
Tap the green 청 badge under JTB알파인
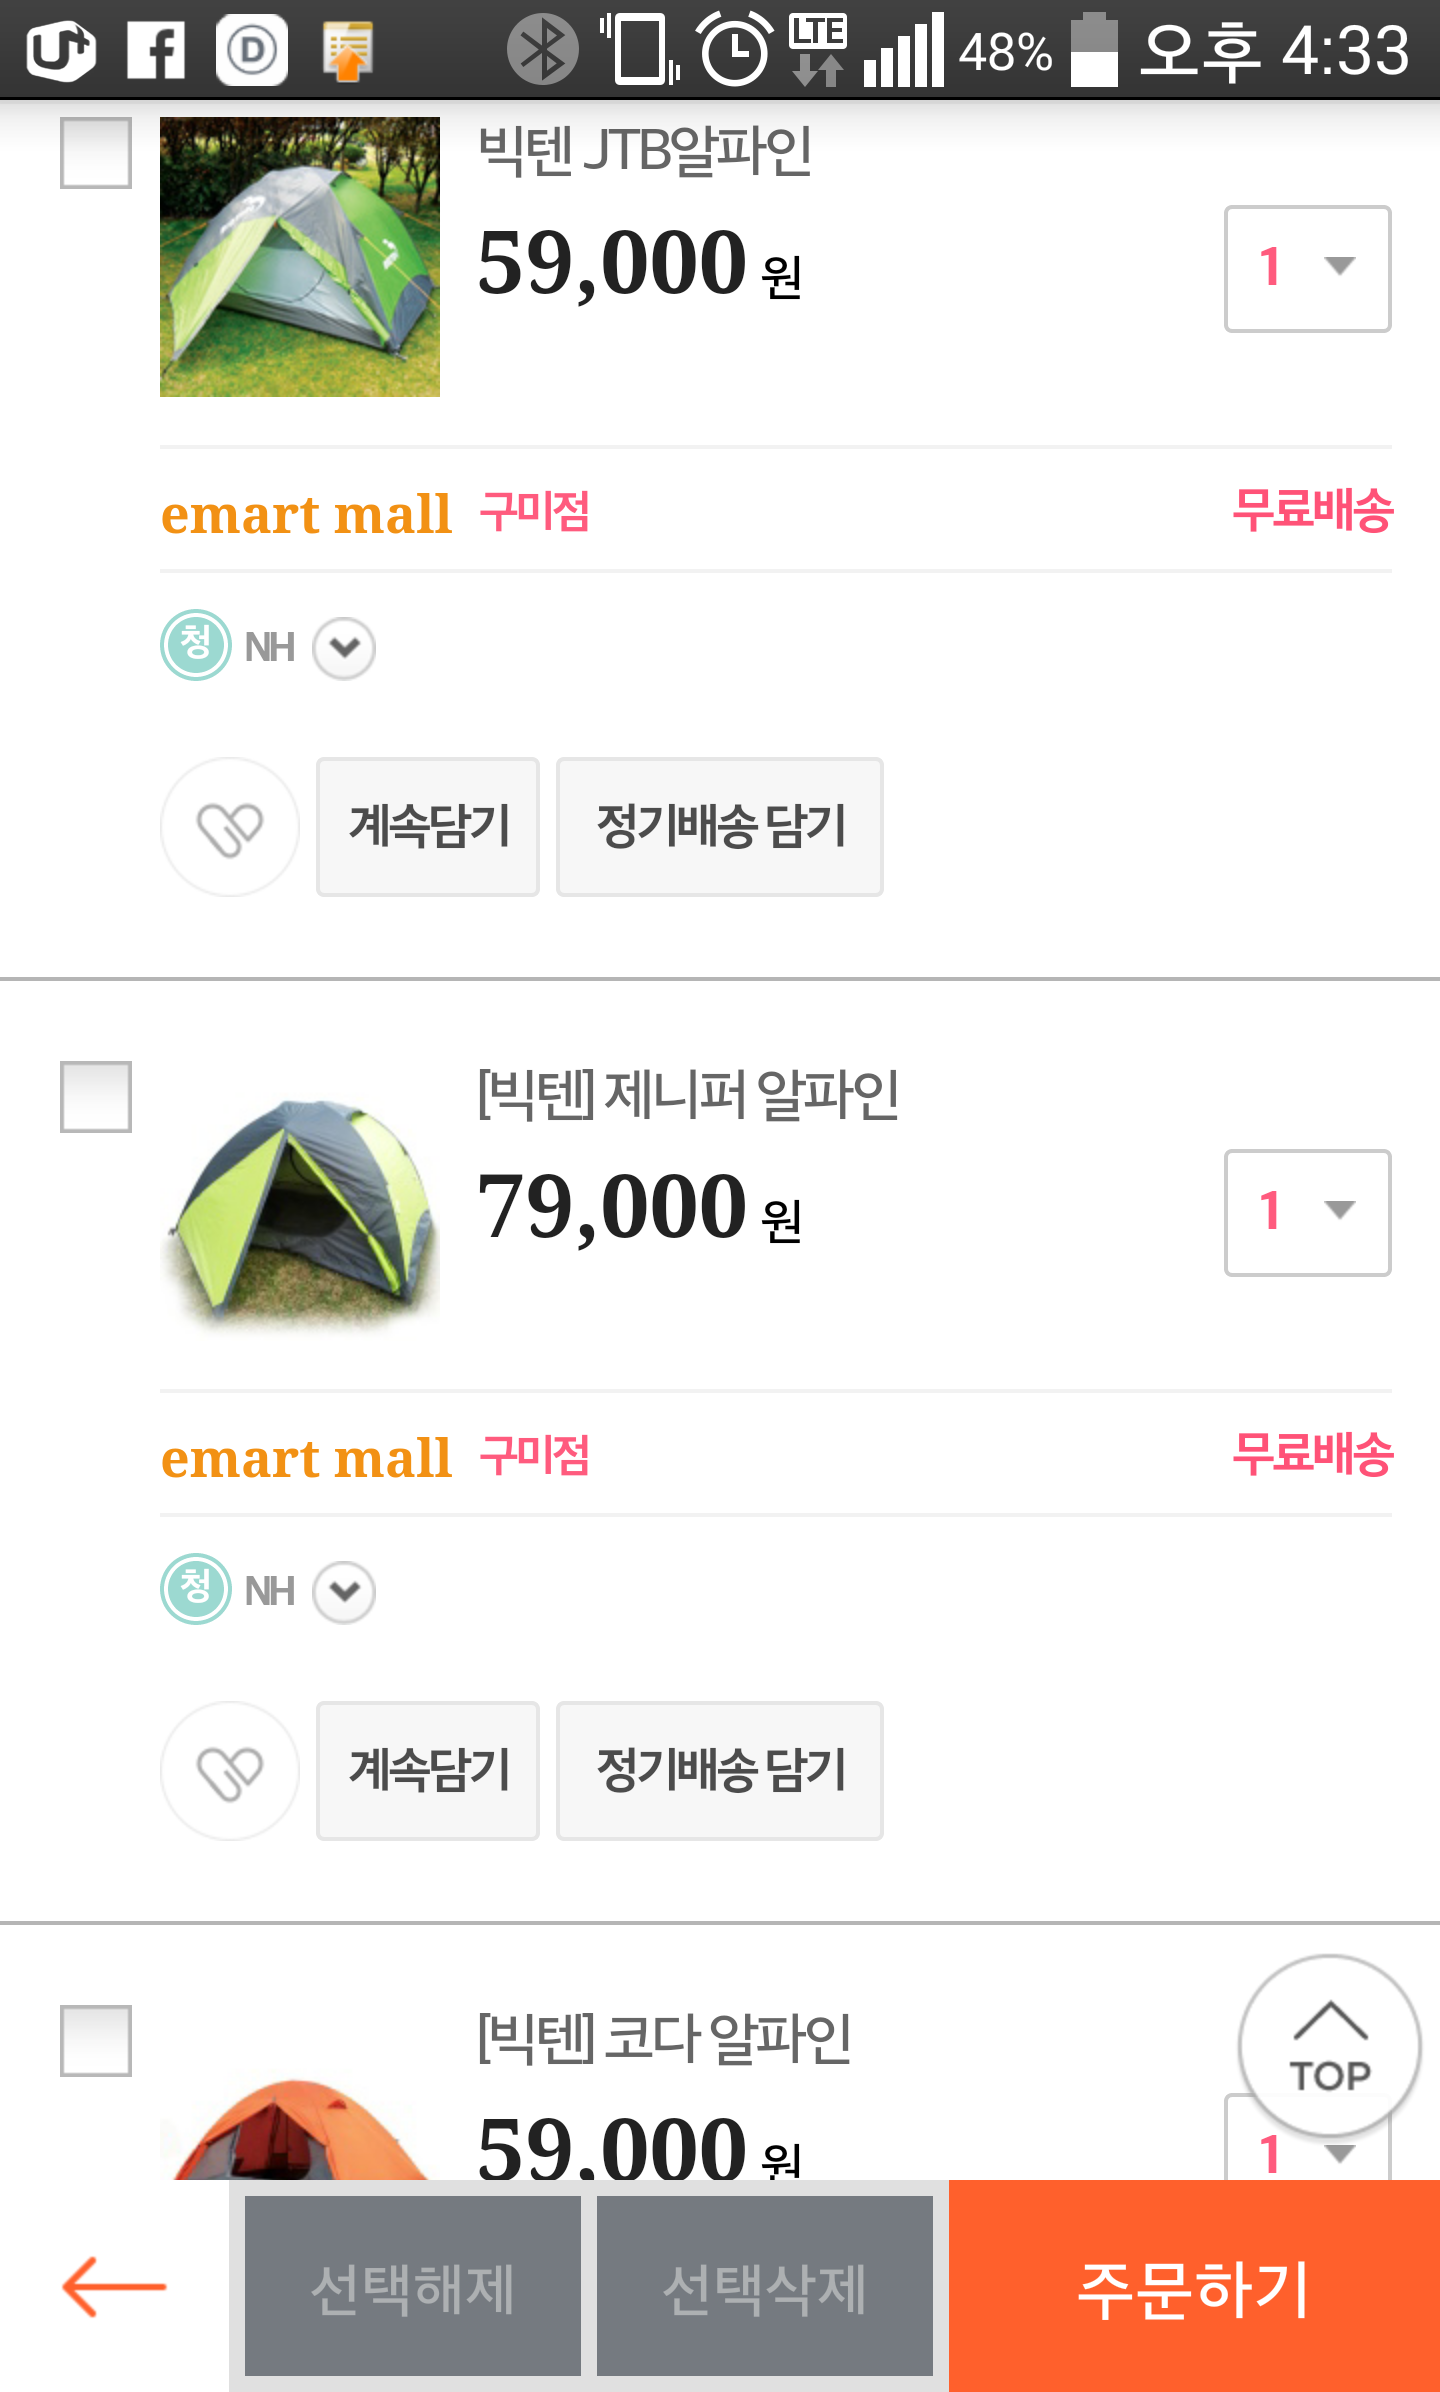(x=196, y=645)
